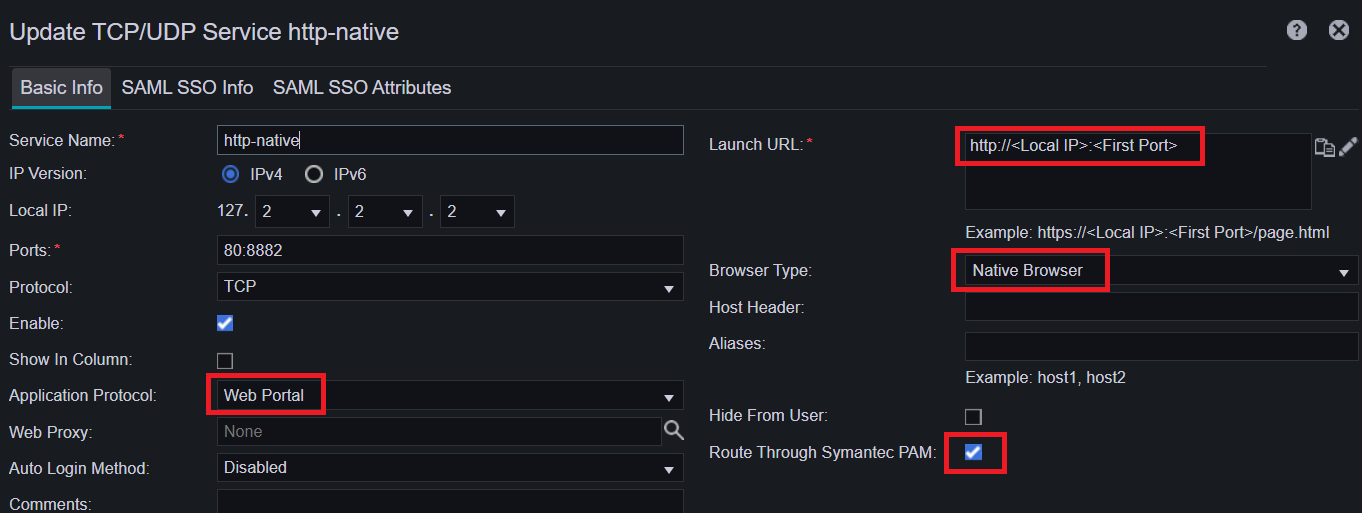Click the paste icon beside Launch URL
1362x513 pixels.
(x=1324, y=147)
